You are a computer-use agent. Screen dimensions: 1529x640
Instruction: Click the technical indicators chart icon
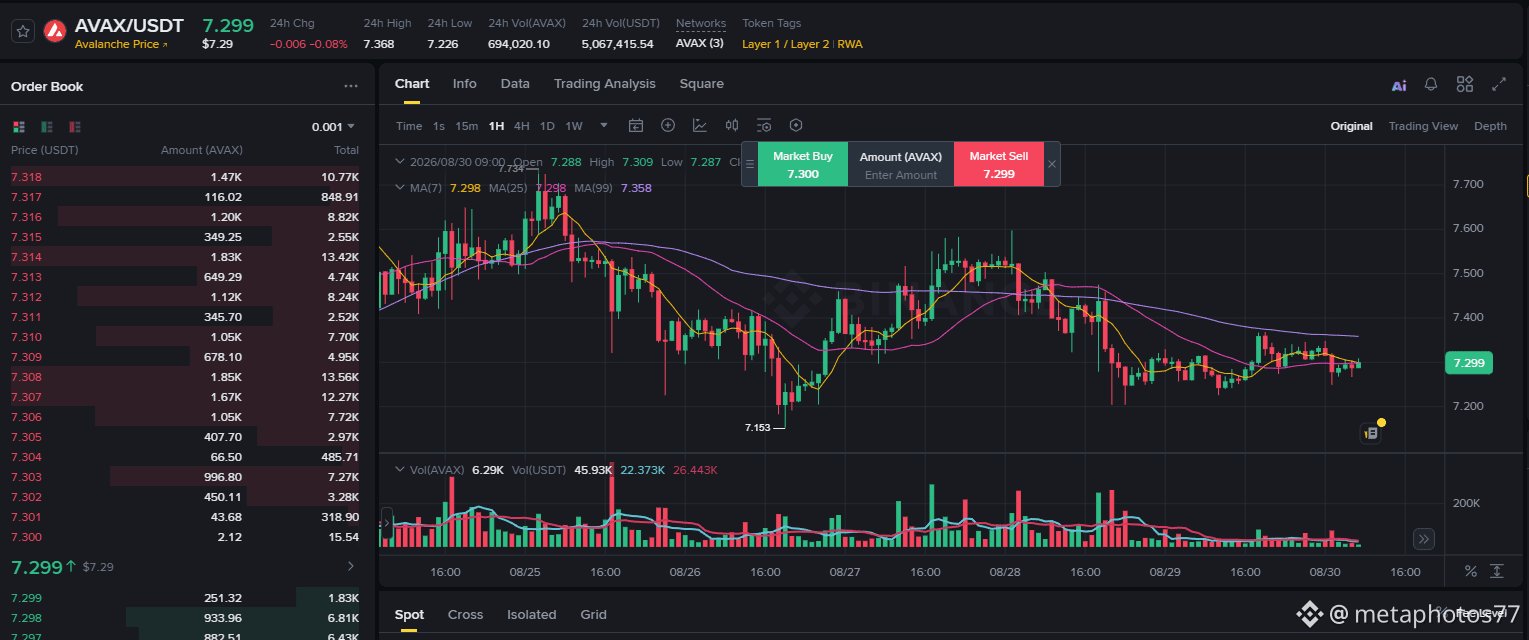(x=700, y=125)
